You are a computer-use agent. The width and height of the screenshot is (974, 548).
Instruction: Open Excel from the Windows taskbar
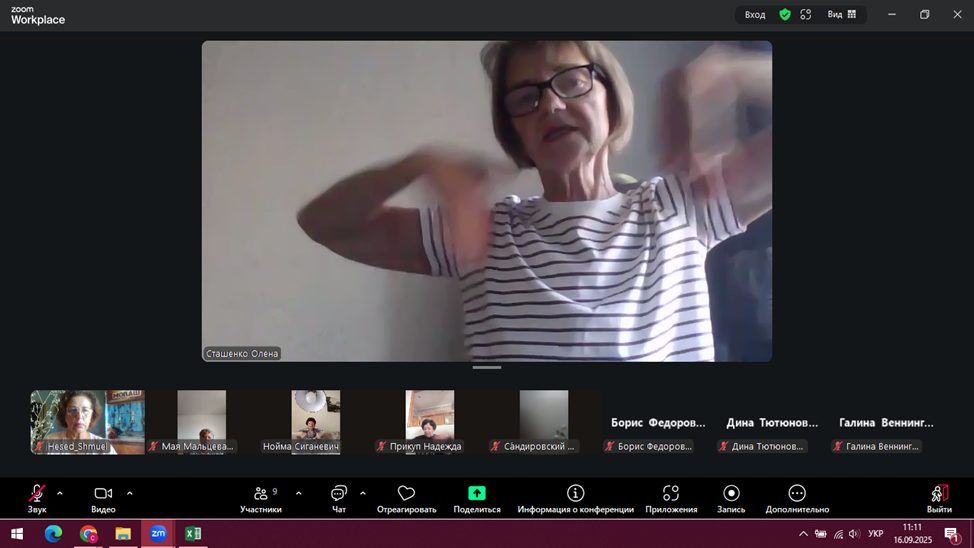[193, 533]
